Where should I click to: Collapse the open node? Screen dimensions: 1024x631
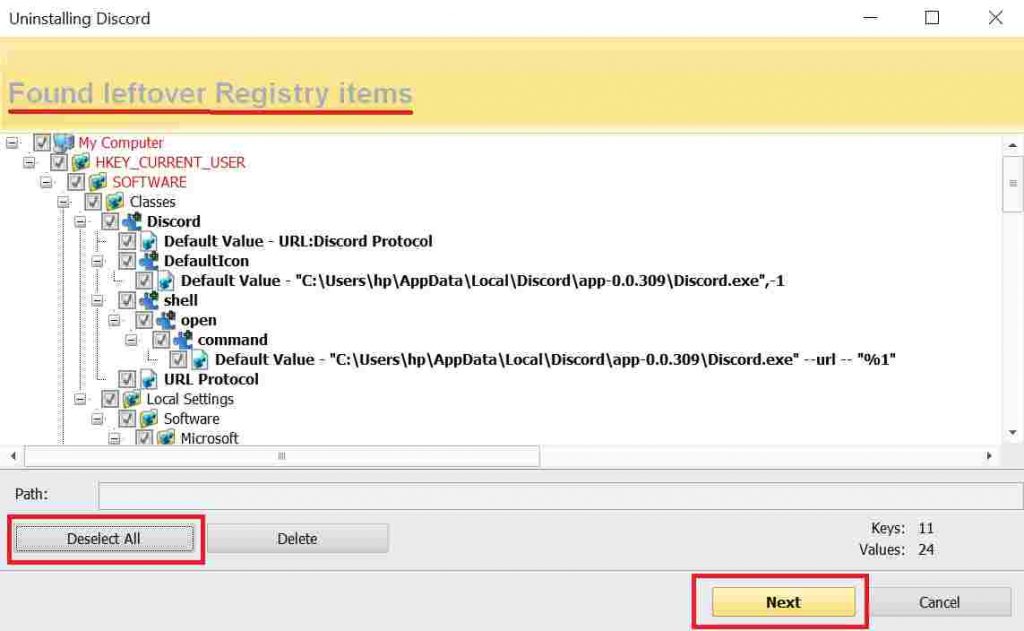tap(114, 320)
